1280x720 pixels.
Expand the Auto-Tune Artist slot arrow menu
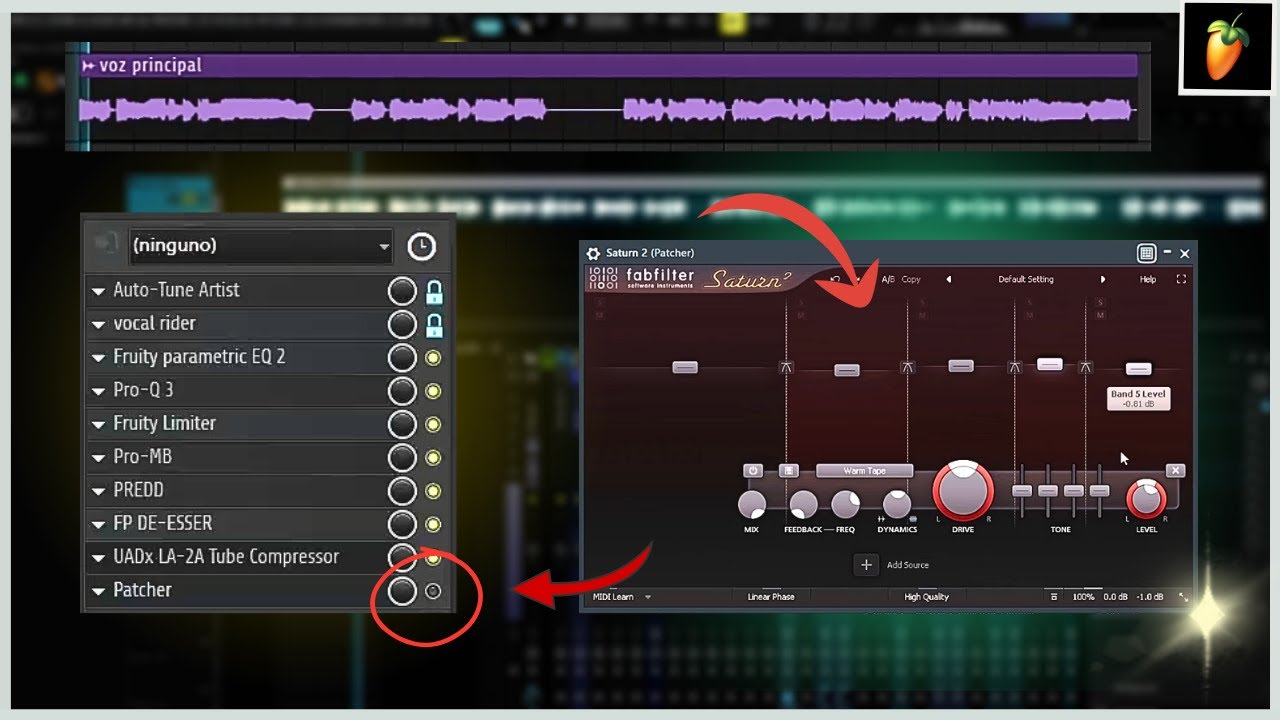click(x=98, y=292)
